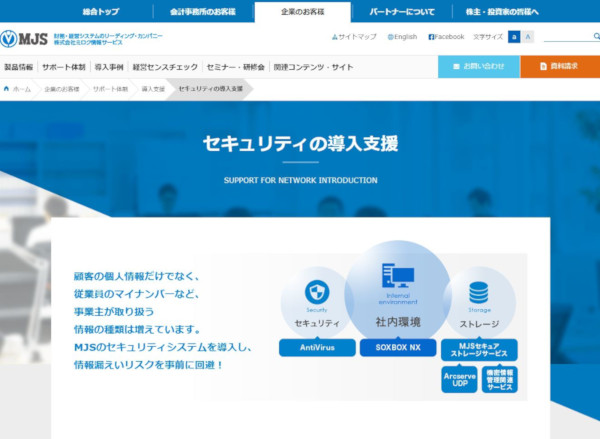Click the SOXBOX NX button
Screen dimensions: 600x439
tap(398, 348)
